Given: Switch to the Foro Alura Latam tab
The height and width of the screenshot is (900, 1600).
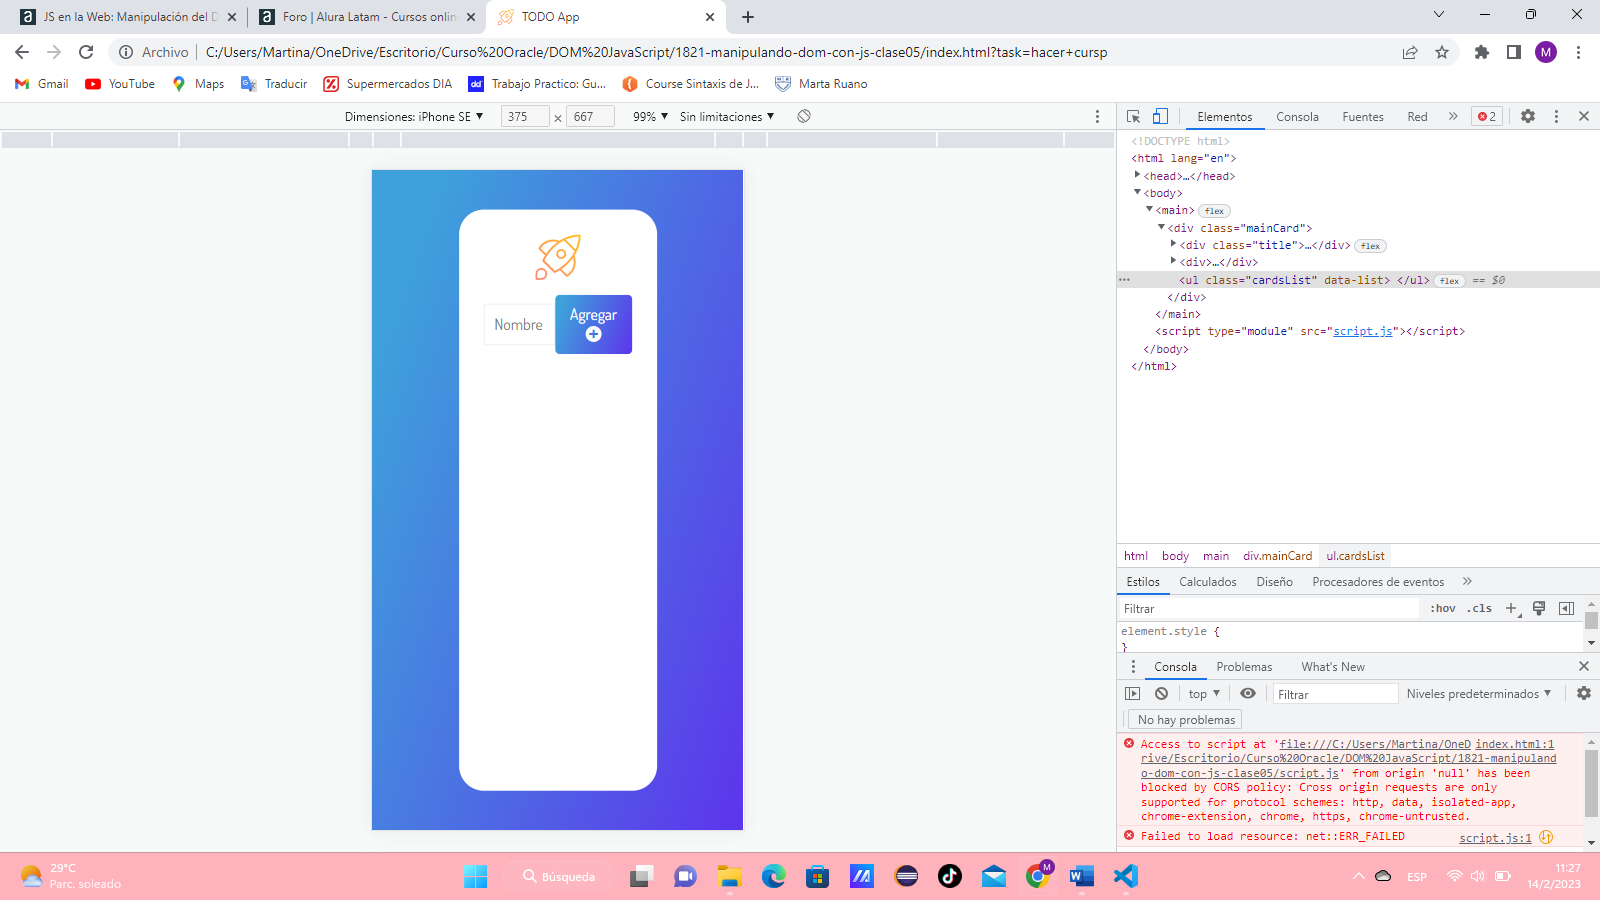Looking at the screenshot, I should coord(368,17).
